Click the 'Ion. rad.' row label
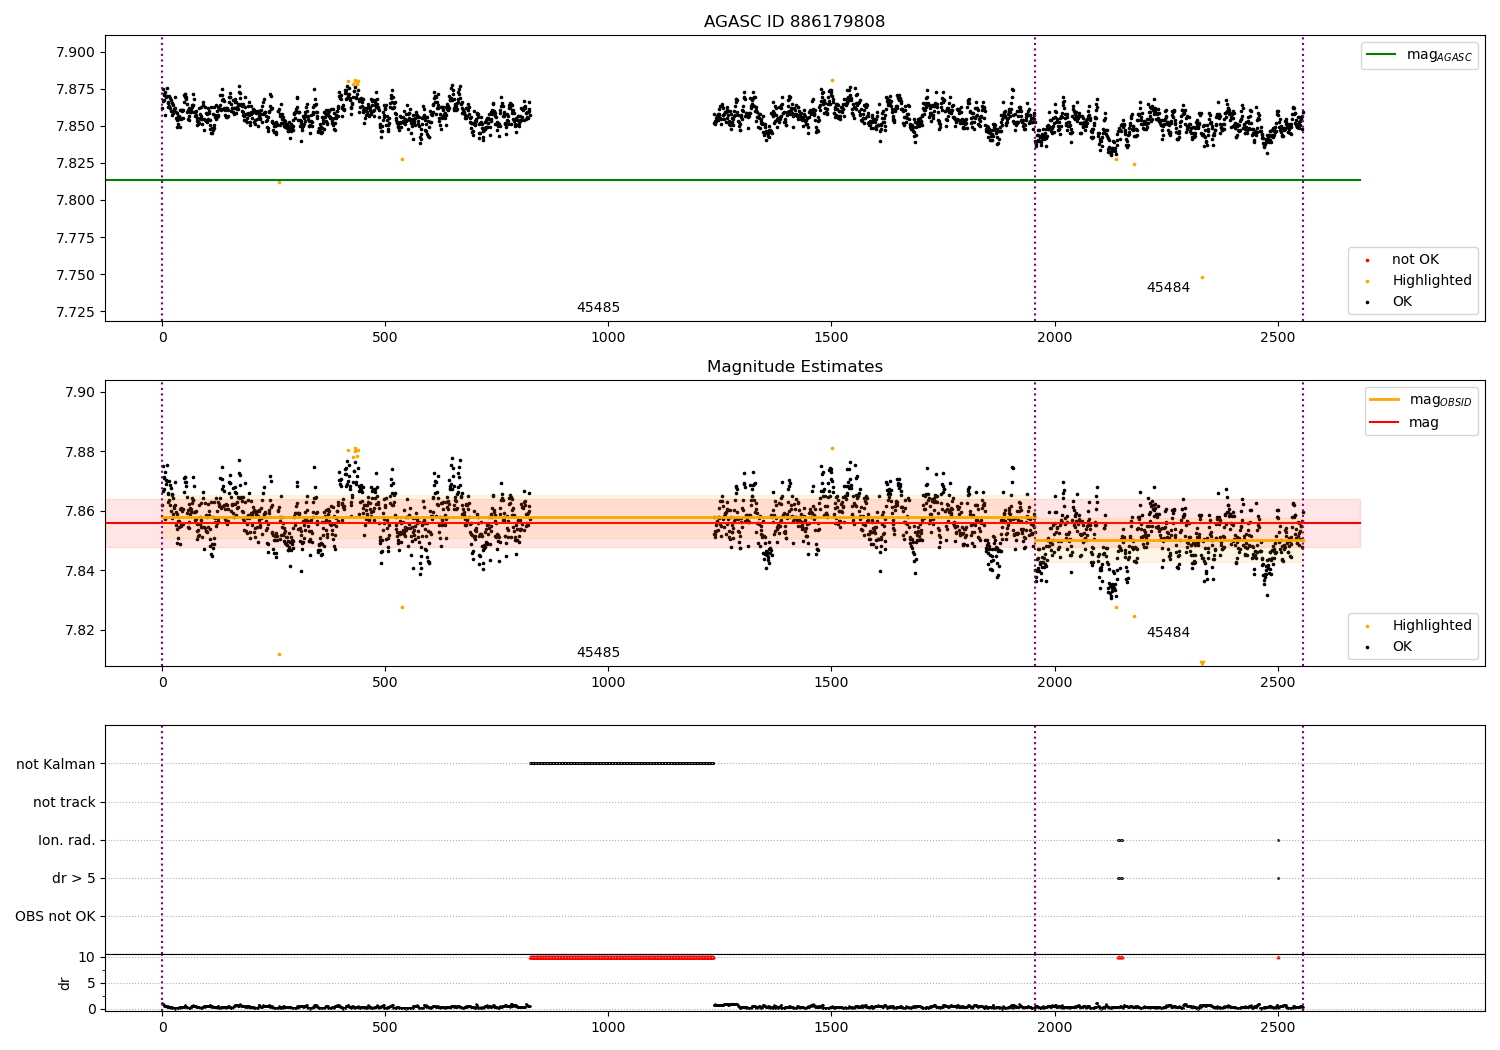 coord(67,840)
